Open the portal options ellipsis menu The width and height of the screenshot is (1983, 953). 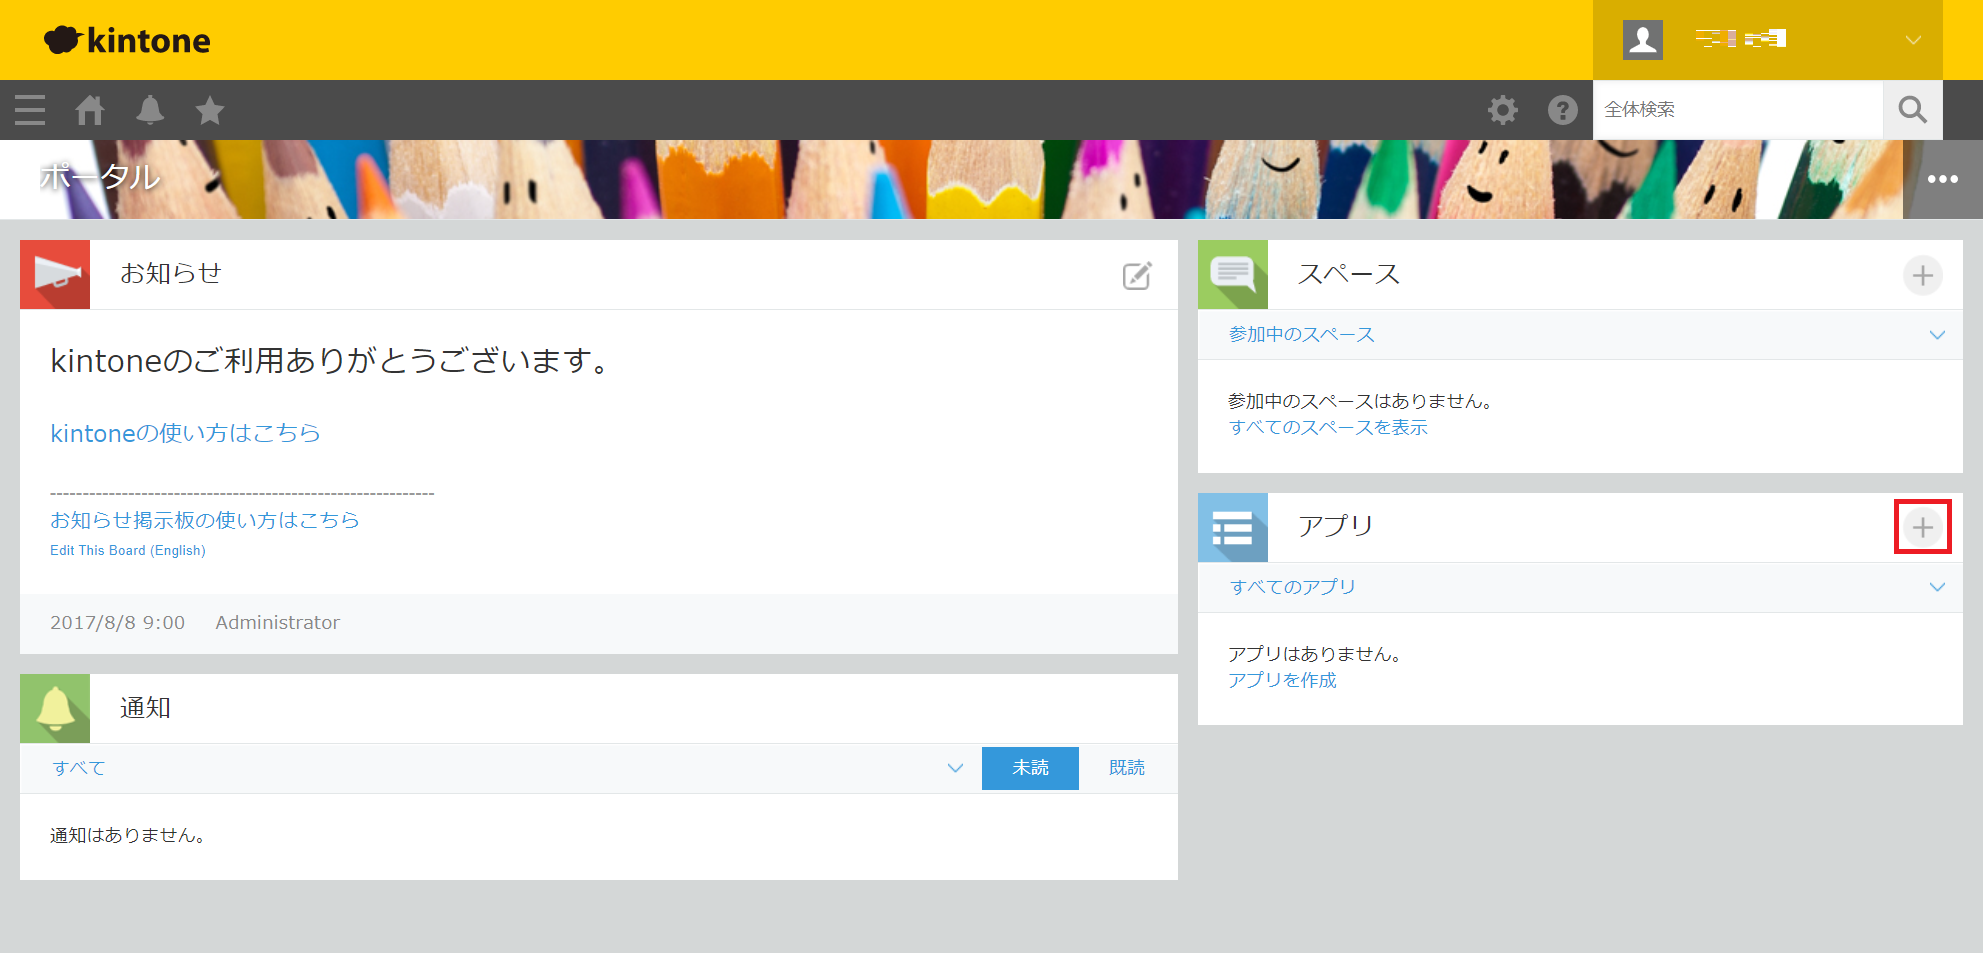point(1942,179)
